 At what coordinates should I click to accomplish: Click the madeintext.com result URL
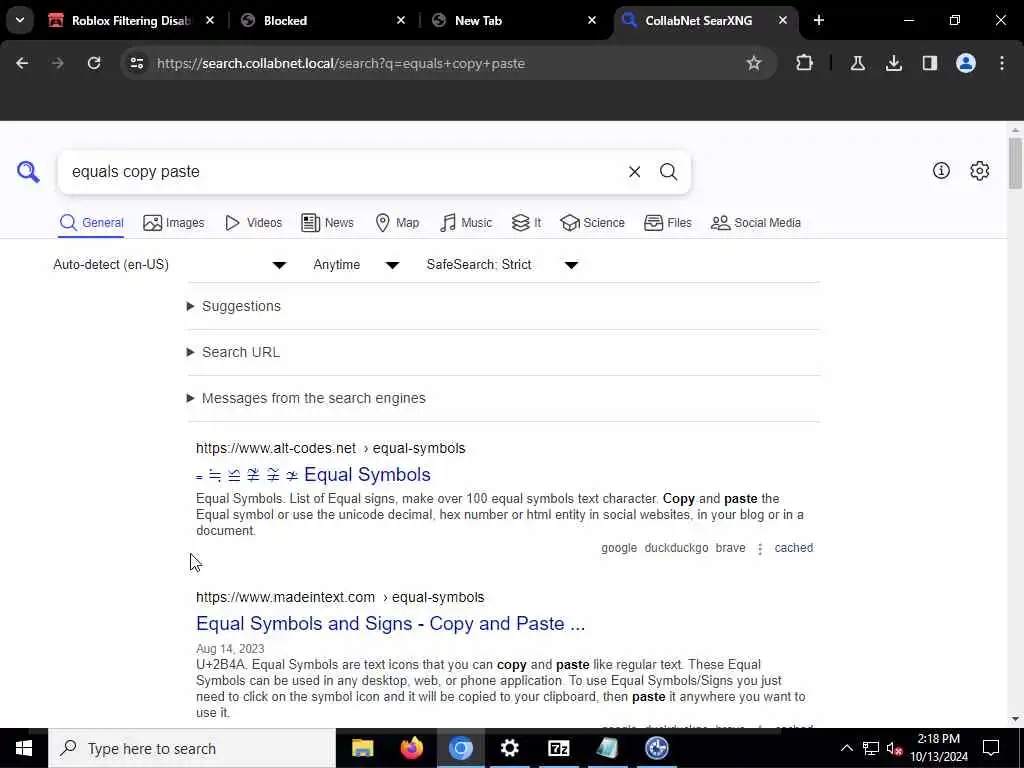pos(340,598)
